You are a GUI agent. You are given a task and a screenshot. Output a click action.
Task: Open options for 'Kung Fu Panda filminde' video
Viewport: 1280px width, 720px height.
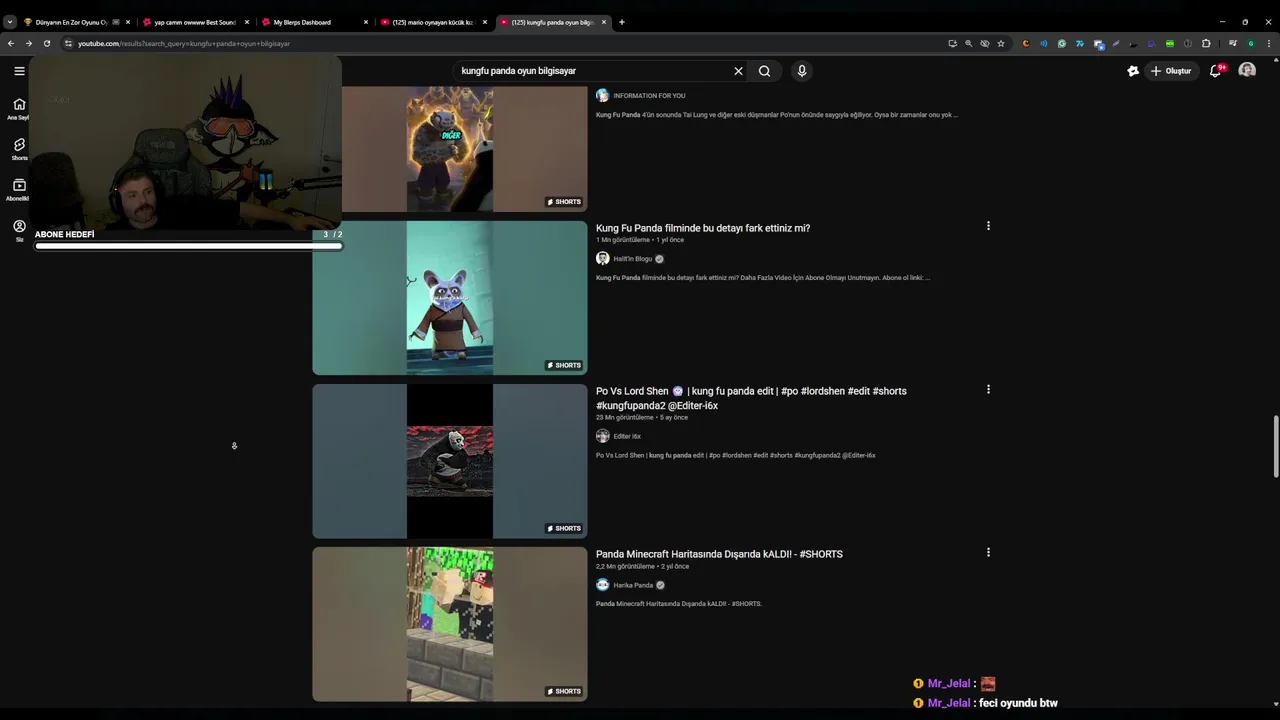point(988,226)
